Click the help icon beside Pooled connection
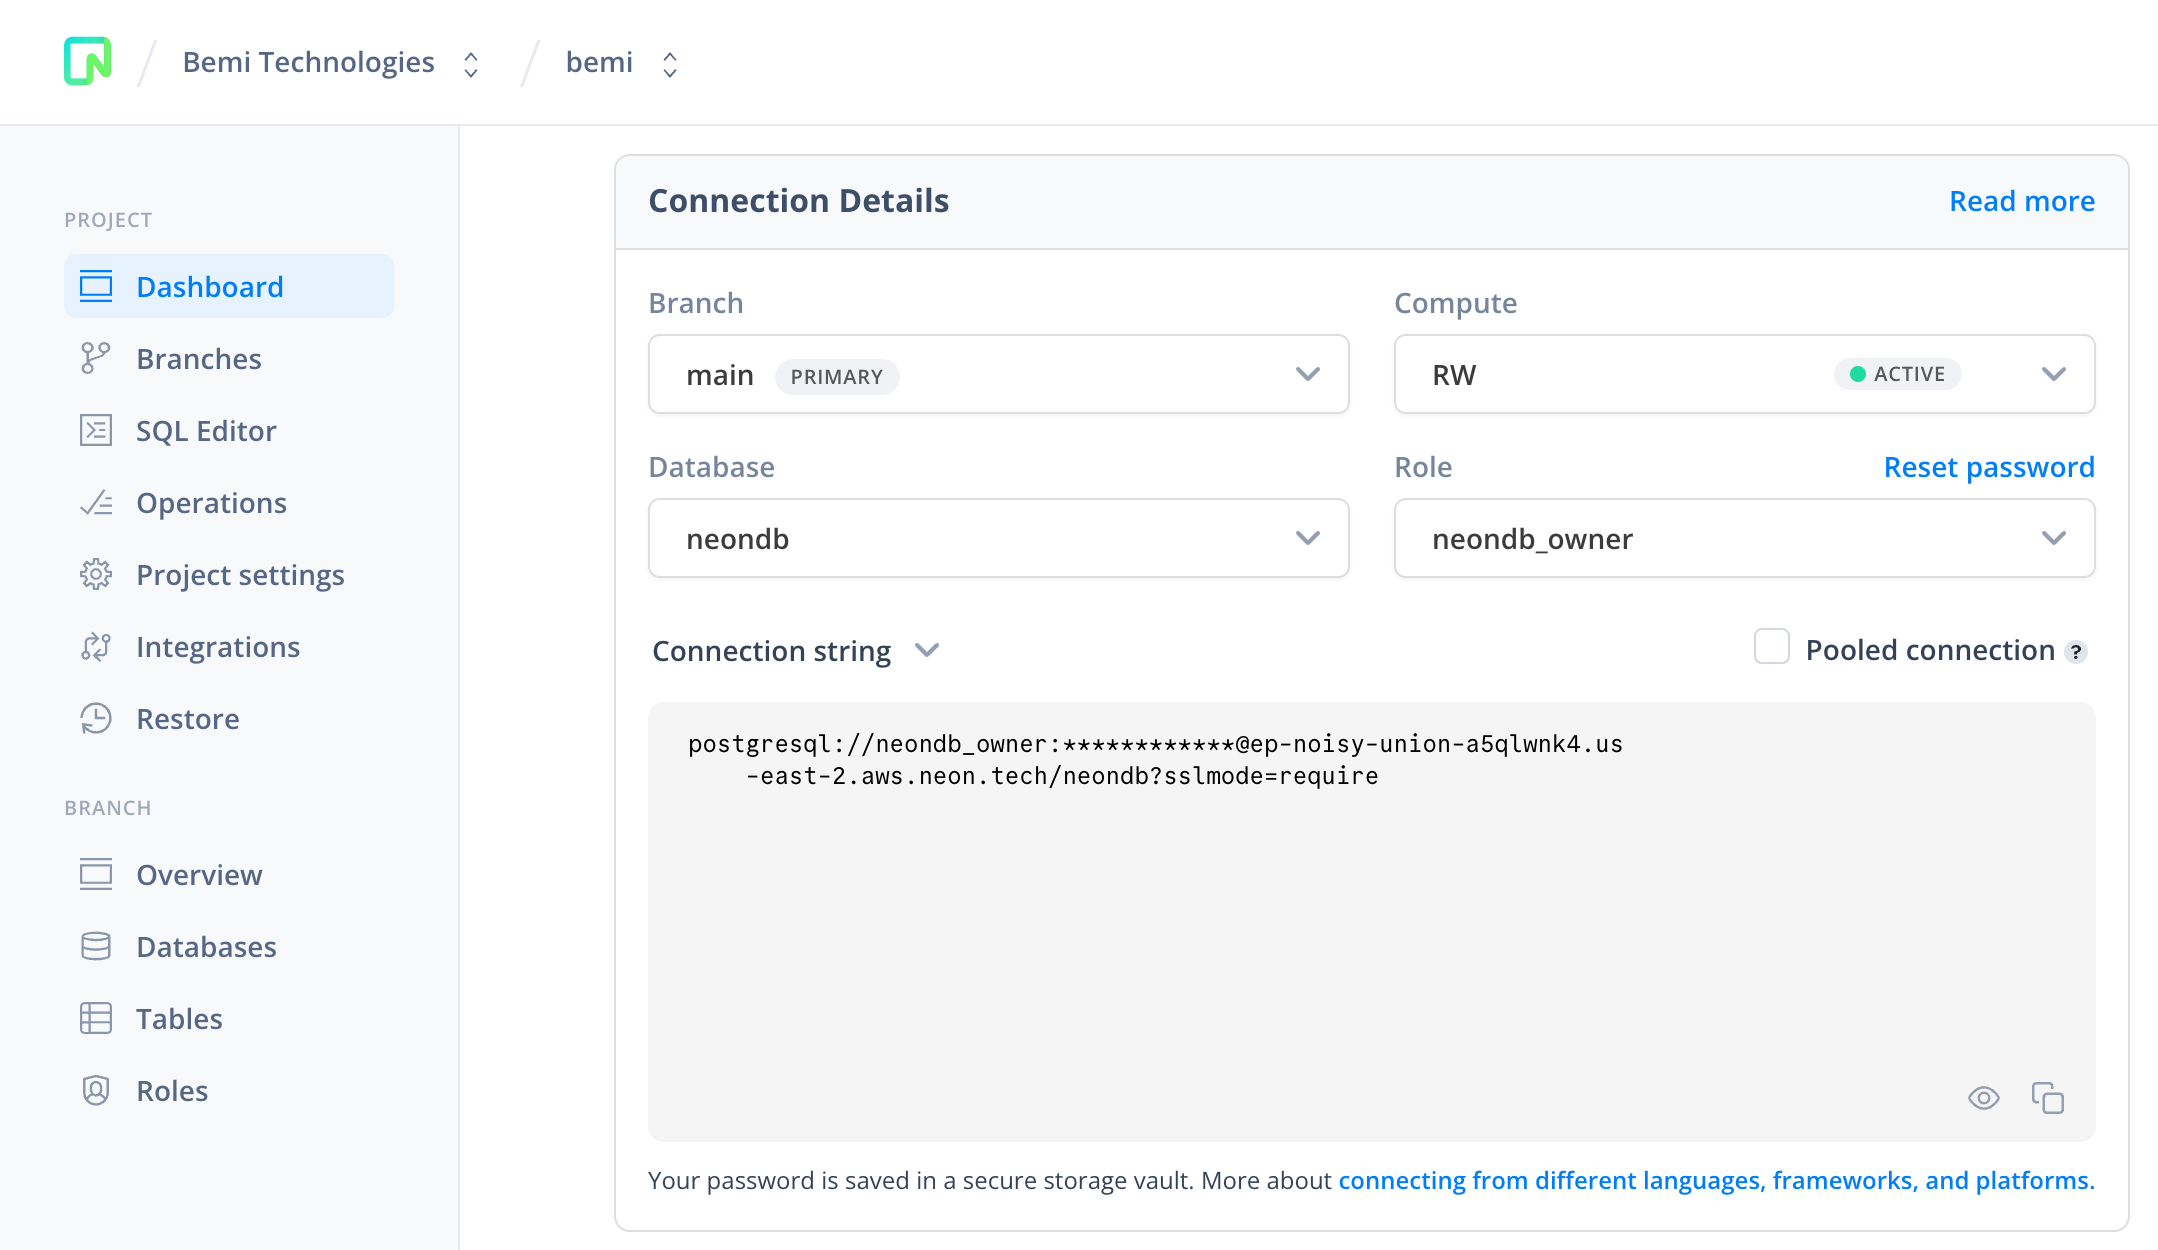 [x=2077, y=652]
